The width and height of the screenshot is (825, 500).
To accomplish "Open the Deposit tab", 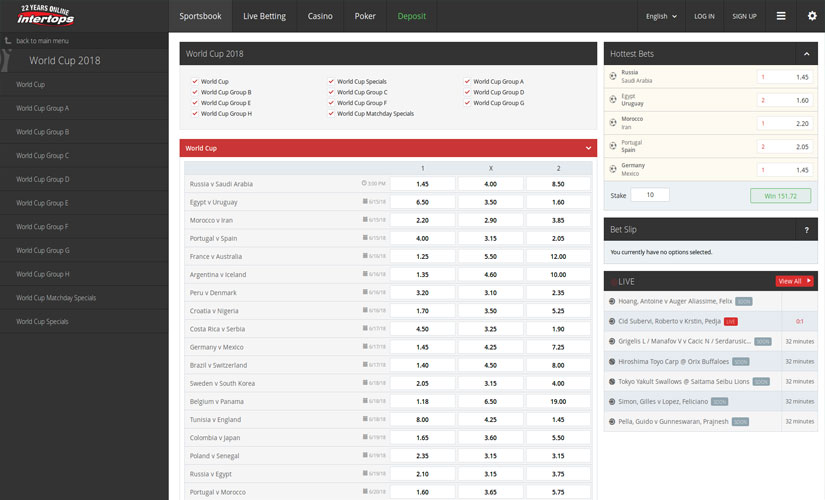I will point(411,16).
